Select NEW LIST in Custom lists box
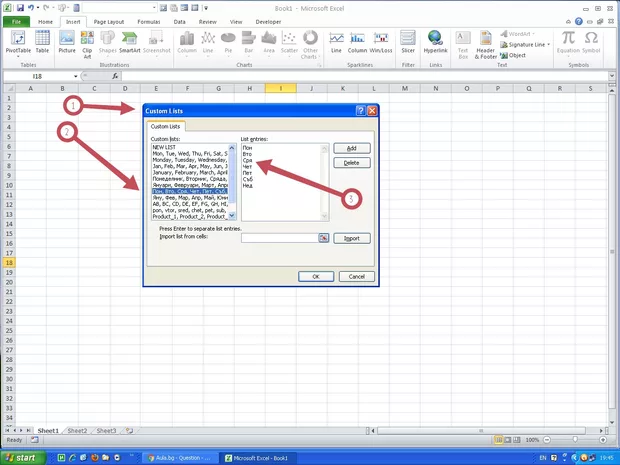This screenshot has width=620, height=465. coord(164,147)
